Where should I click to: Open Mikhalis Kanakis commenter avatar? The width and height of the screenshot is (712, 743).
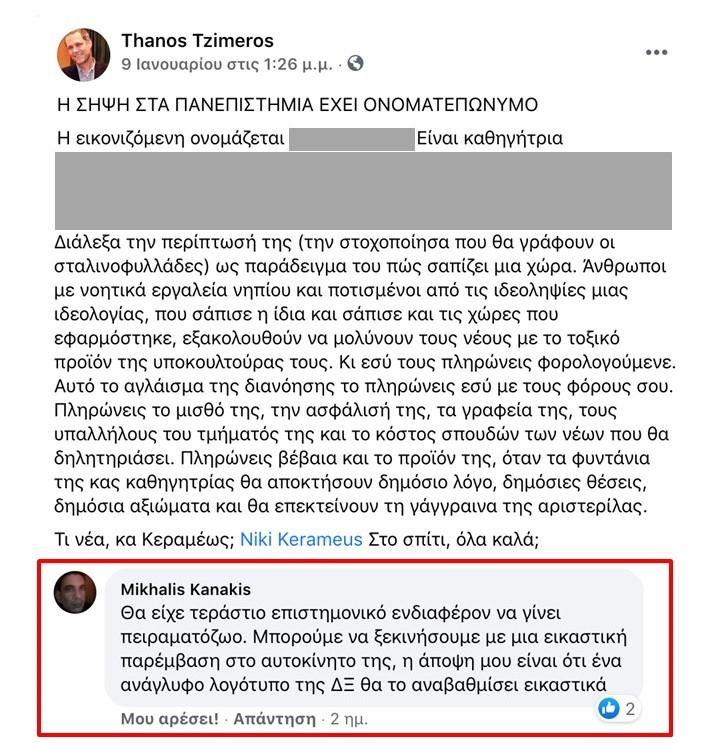click(x=75, y=592)
